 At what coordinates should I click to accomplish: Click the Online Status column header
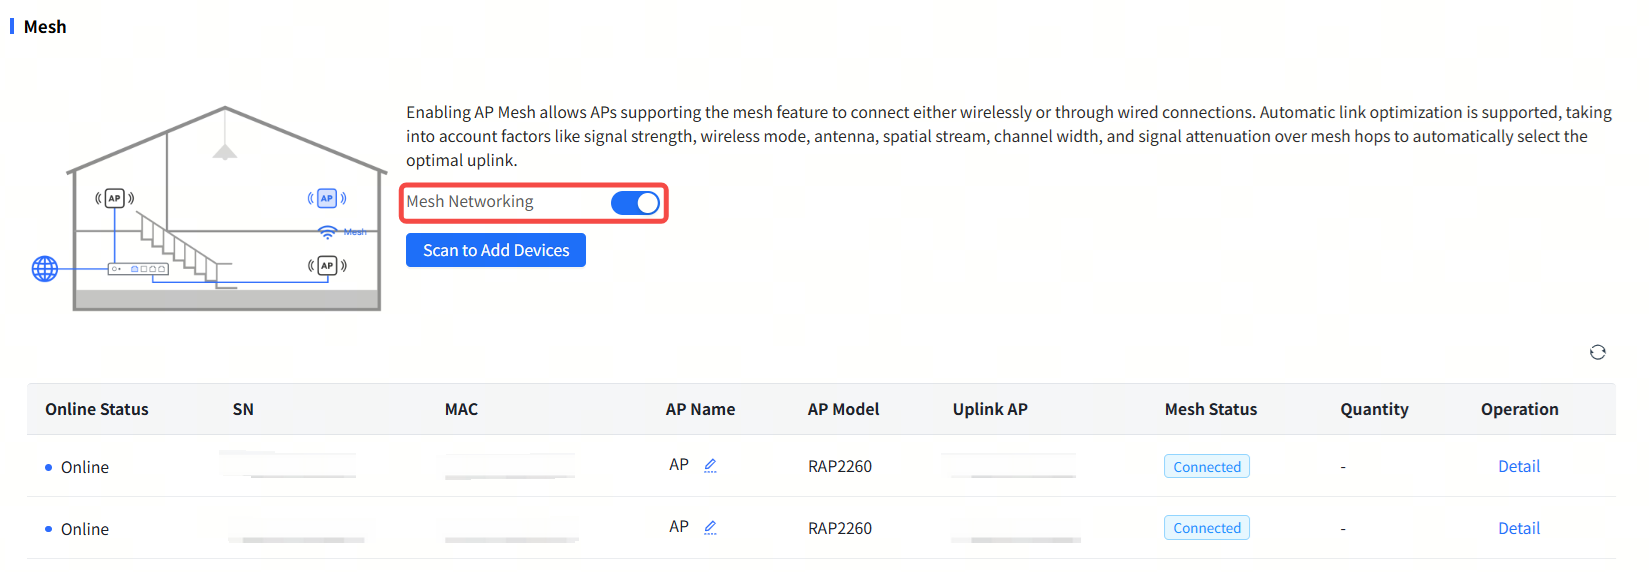97,409
